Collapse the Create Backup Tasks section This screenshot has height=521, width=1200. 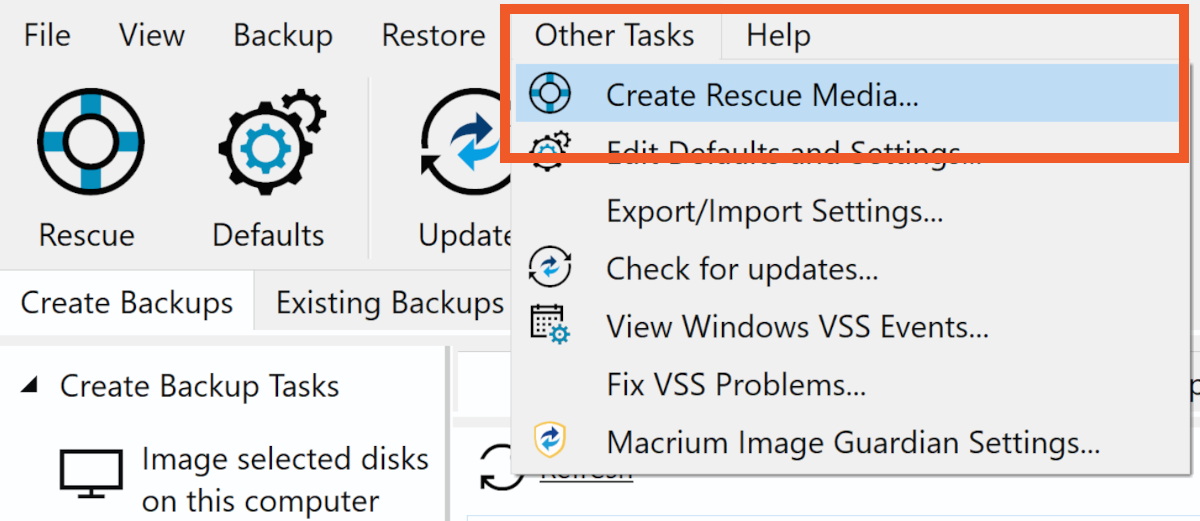pos(31,386)
